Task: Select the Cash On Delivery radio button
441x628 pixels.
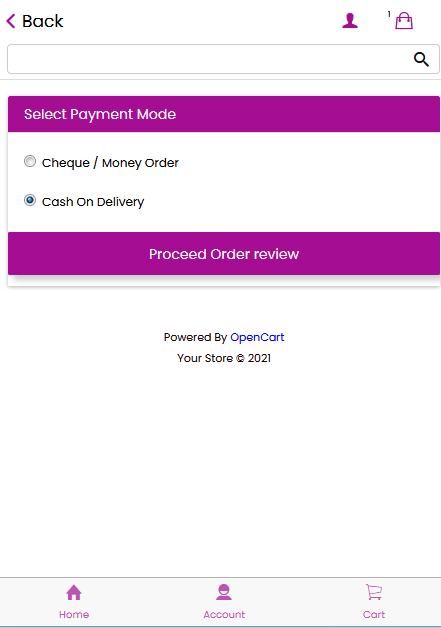Action: click(30, 200)
